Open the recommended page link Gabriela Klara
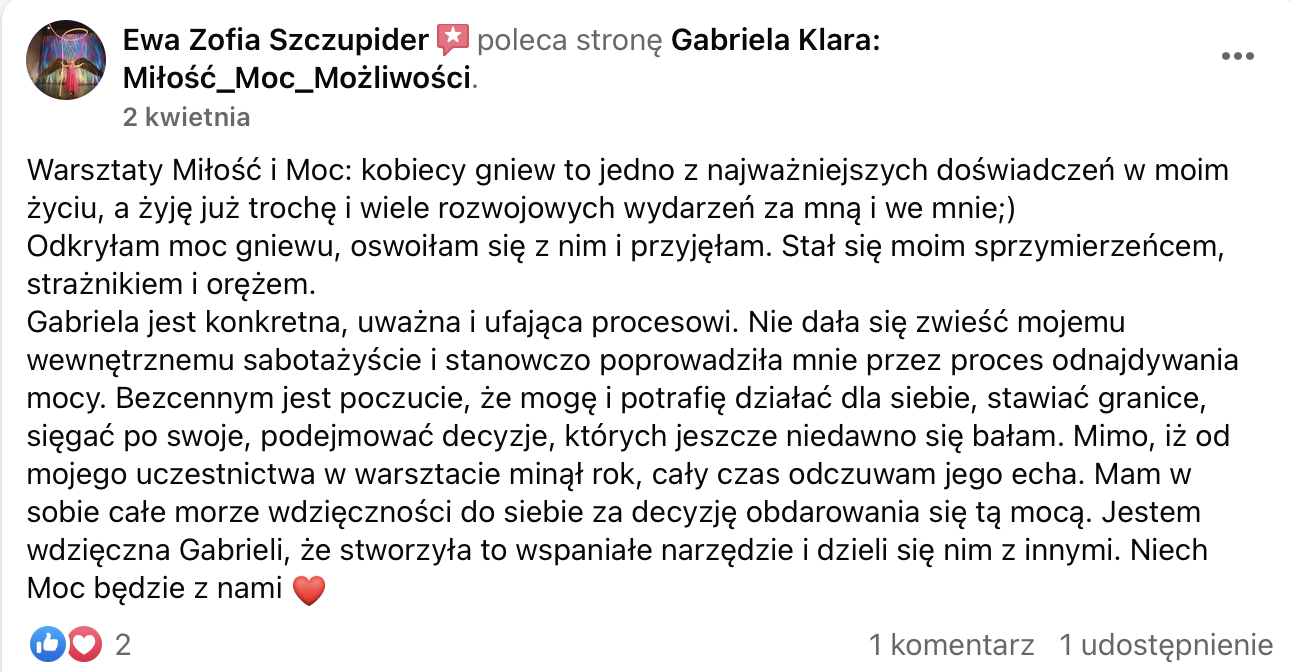 775,41
